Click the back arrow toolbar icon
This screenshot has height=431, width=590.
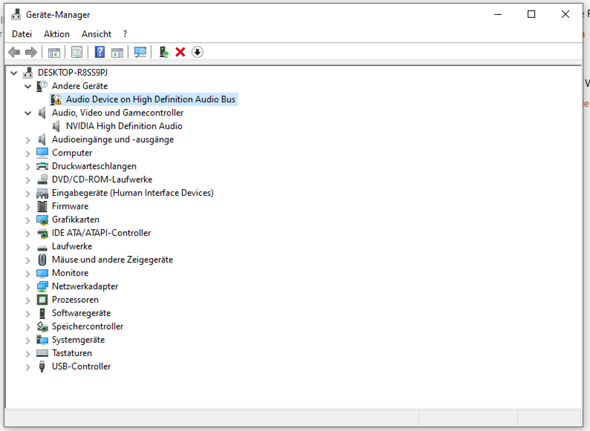(14, 52)
